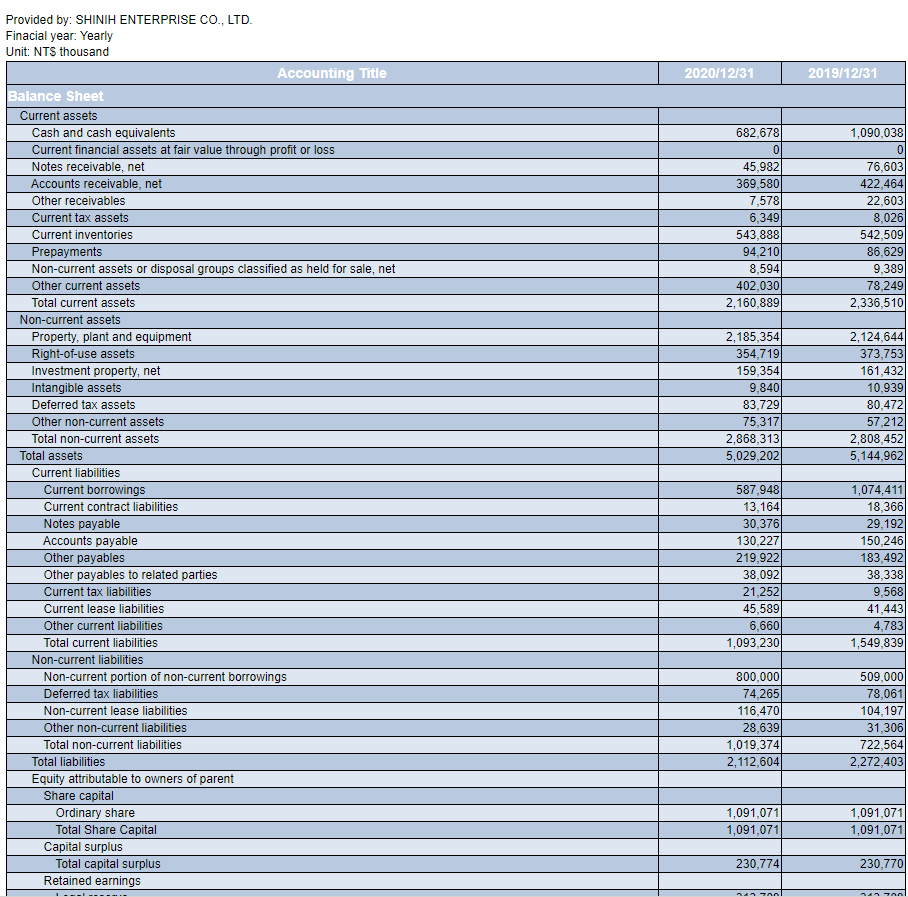The width and height of the screenshot is (908, 897).
Task: Click the Balance Sheet section heading
Action: pyautogui.click(x=55, y=96)
